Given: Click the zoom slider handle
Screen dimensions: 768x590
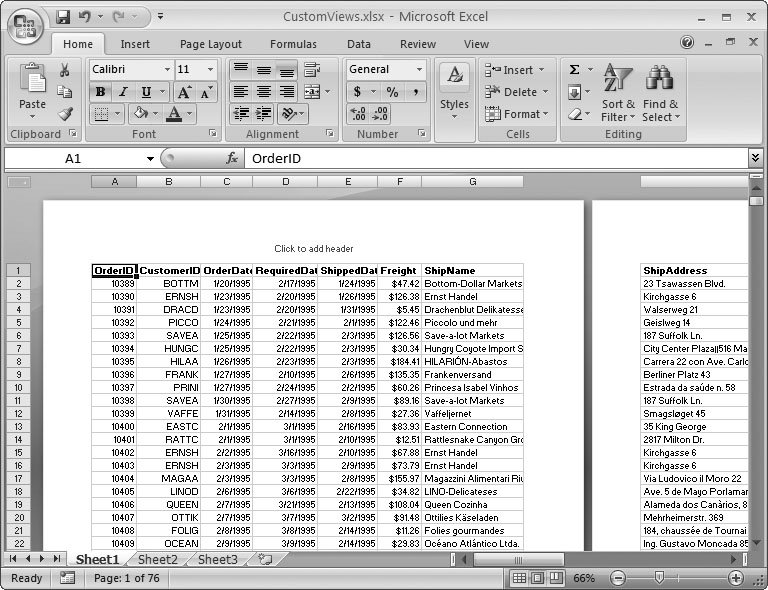Looking at the screenshot, I should pos(659,578).
